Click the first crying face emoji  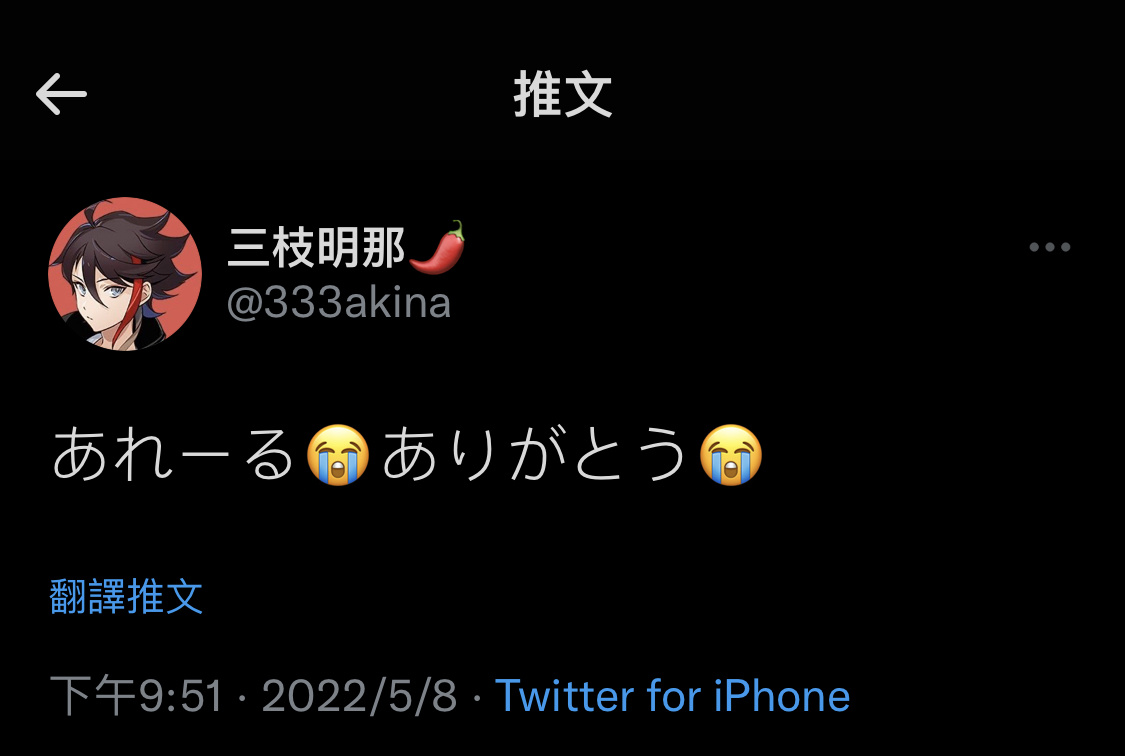338,455
